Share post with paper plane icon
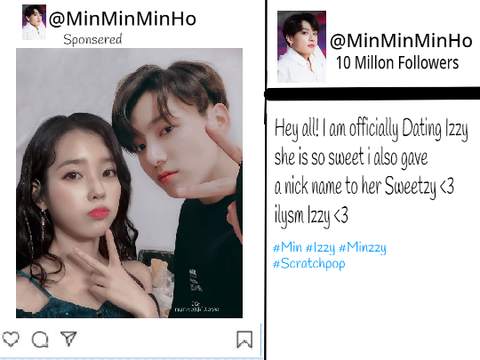Image resolution: width=480 pixels, height=360 pixels. point(69,338)
